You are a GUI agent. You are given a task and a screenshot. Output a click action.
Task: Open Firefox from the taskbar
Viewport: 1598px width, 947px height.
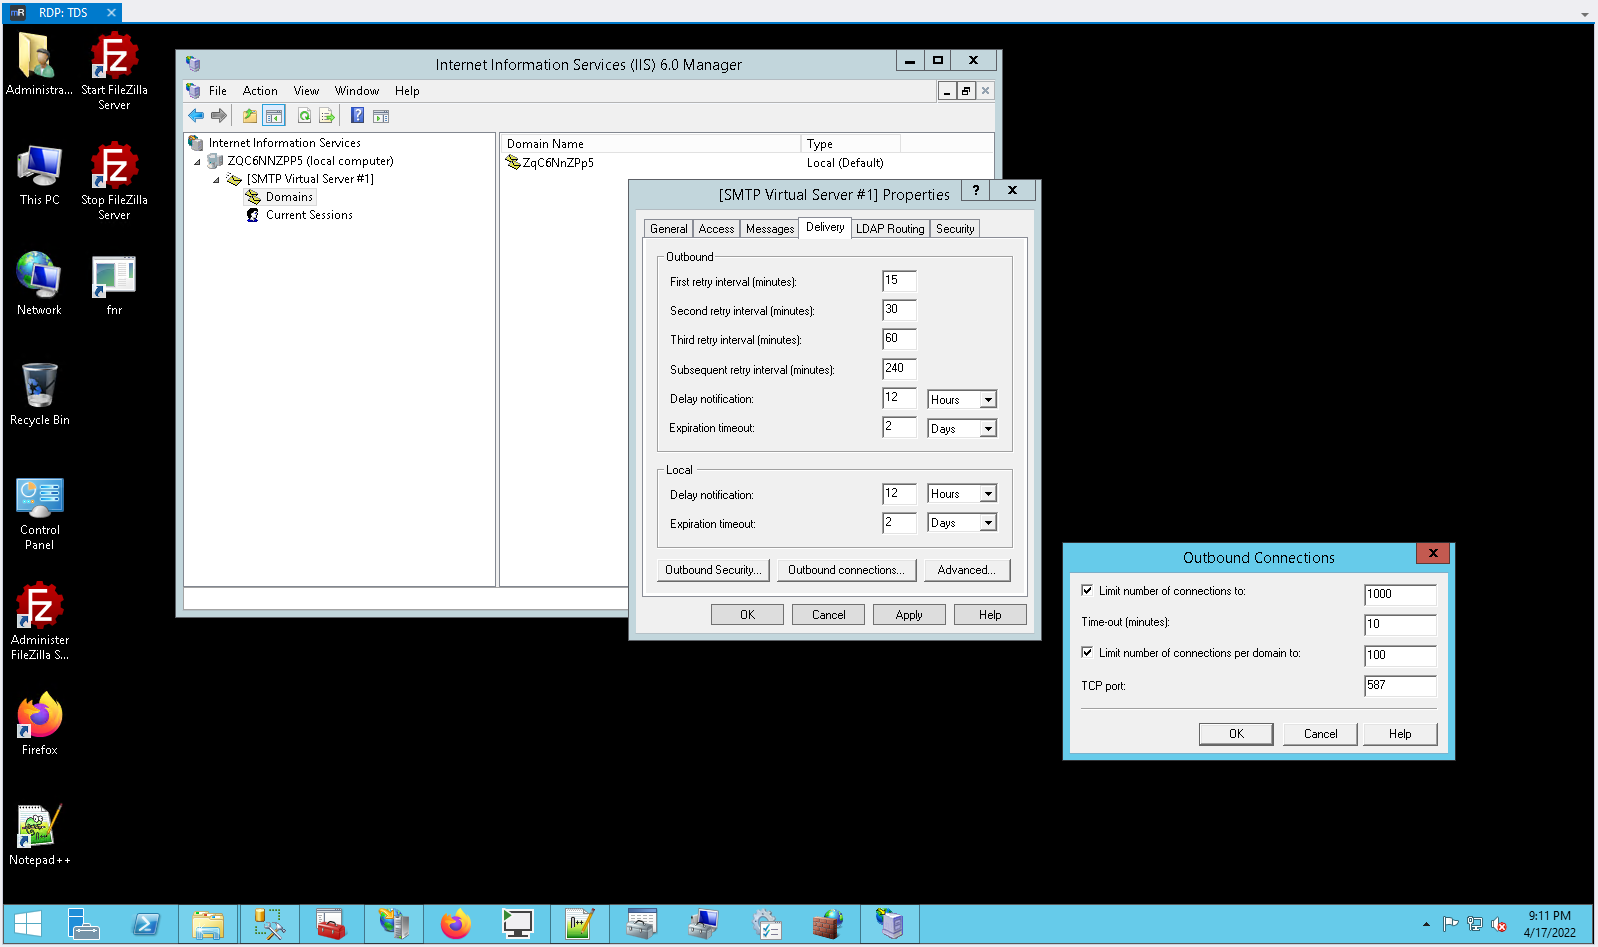(456, 925)
